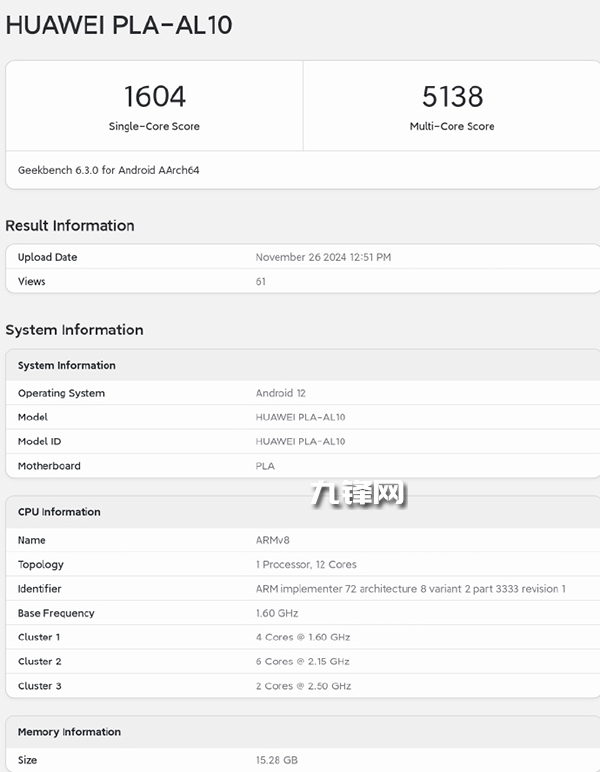Click Geekbench 6.3.0 for Android AArch64 text
Screen dimensions: 600x772
pos(109,170)
